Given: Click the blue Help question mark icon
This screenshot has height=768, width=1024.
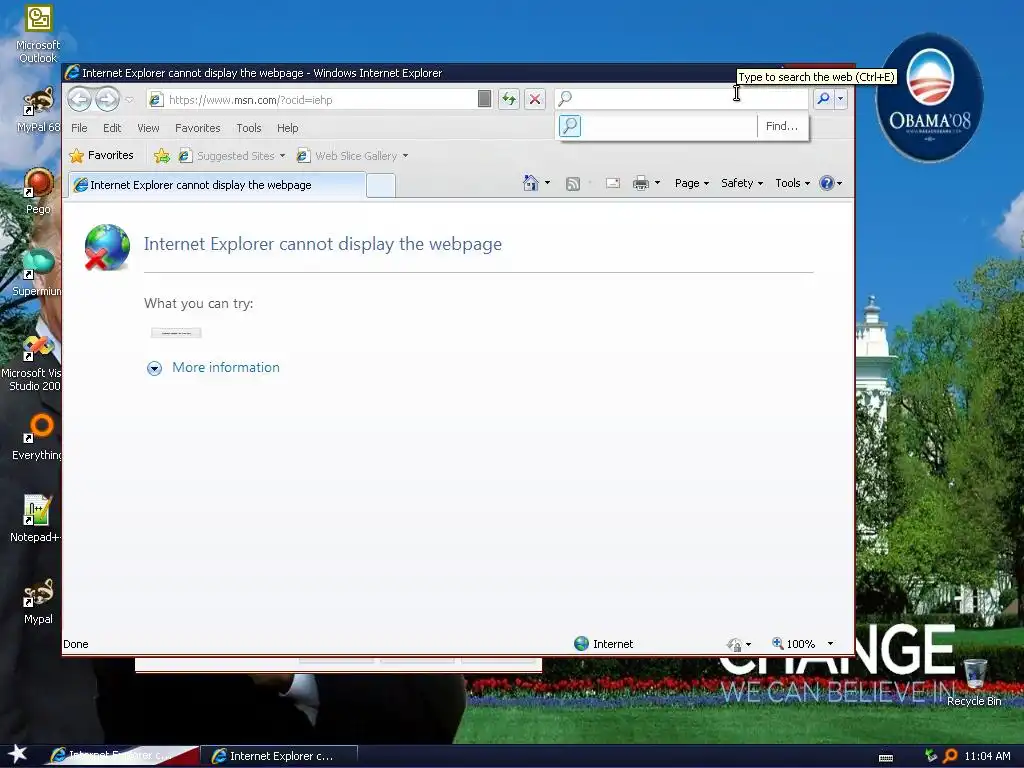Looking at the screenshot, I should coord(826,183).
